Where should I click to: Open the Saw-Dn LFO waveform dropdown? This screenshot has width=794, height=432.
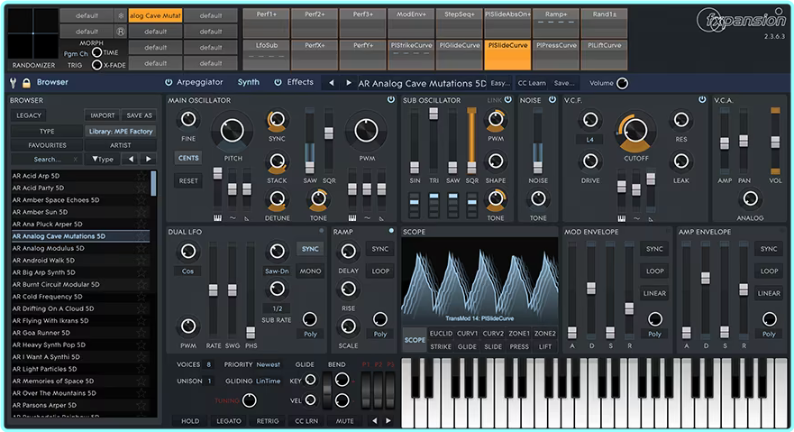(276, 271)
